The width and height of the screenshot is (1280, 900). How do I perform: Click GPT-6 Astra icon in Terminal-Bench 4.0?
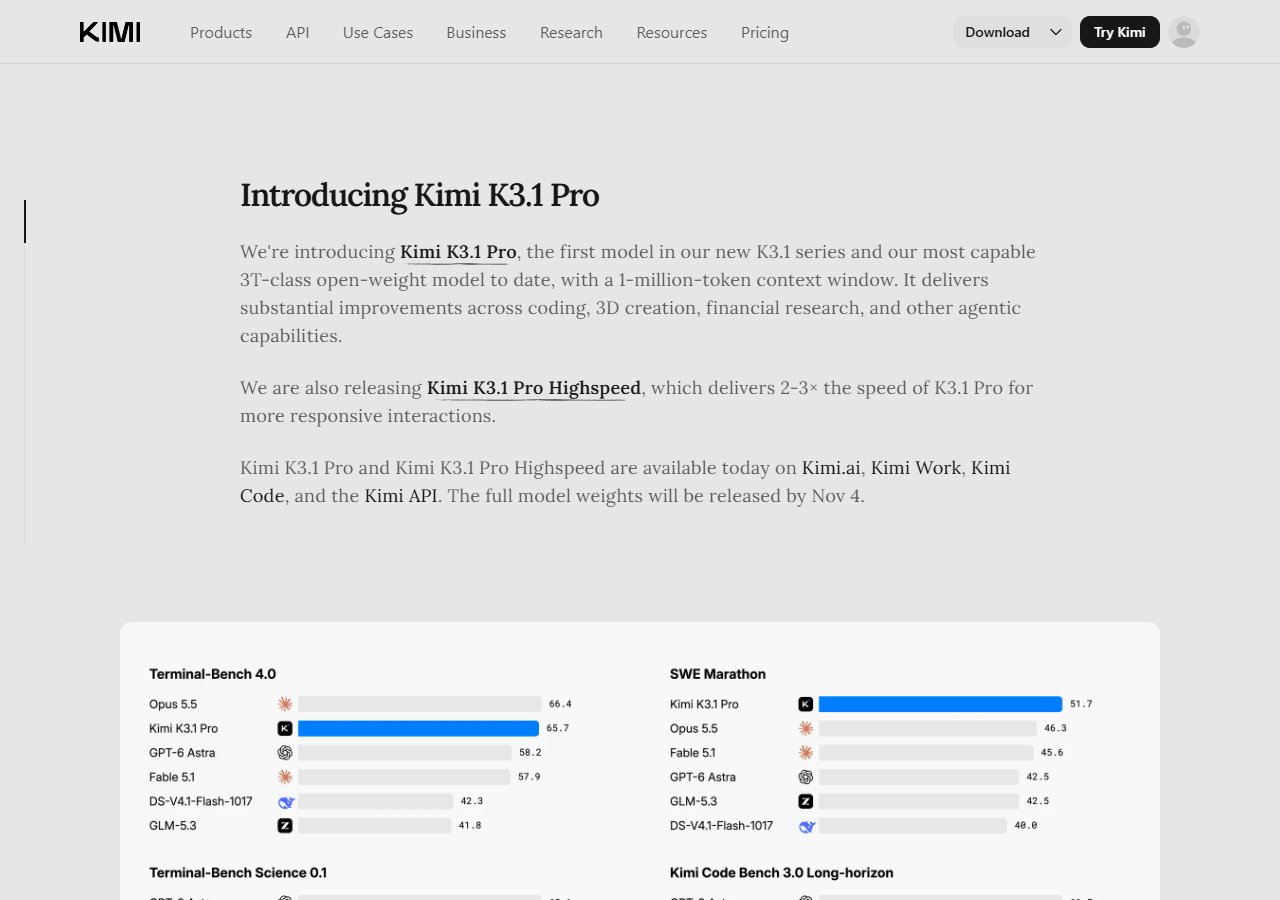click(x=285, y=753)
